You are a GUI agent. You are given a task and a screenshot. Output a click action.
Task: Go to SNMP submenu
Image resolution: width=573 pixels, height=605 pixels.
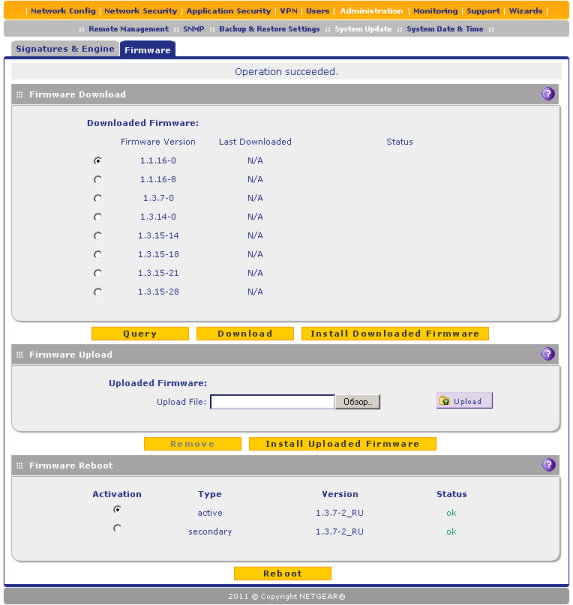tap(194, 29)
